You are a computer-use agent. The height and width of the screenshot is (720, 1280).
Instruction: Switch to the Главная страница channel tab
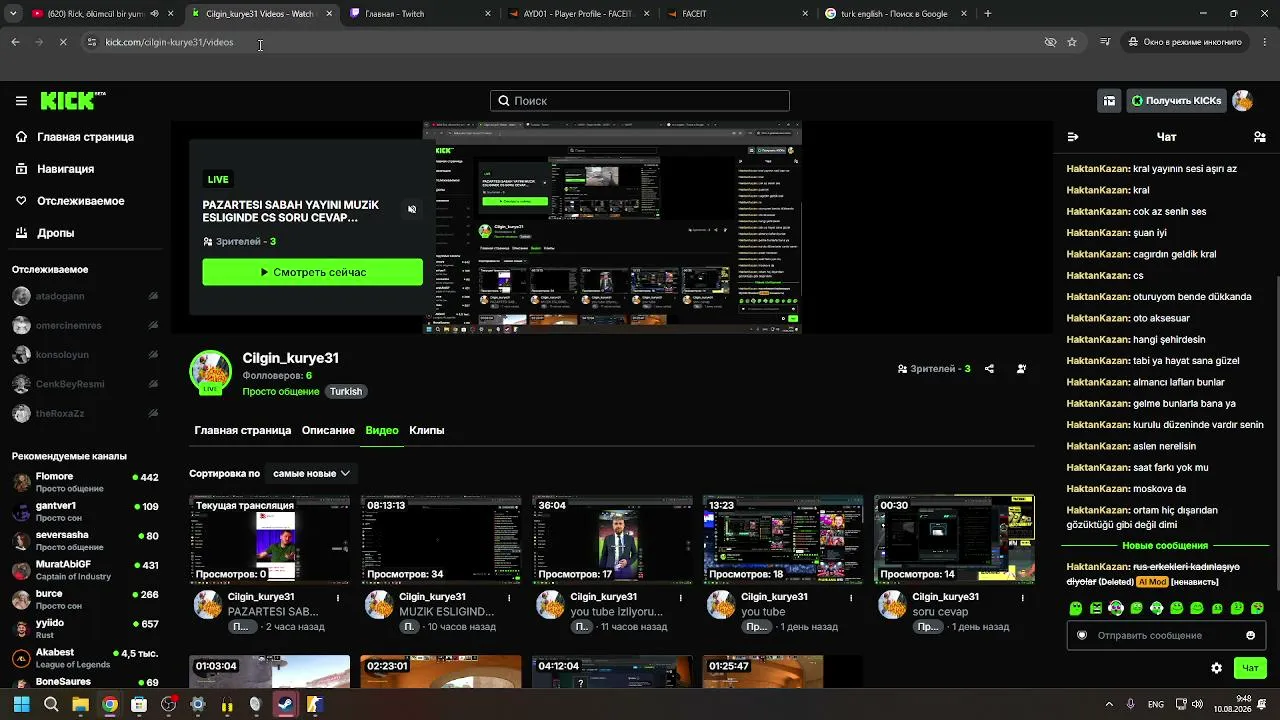coord(243,430)
